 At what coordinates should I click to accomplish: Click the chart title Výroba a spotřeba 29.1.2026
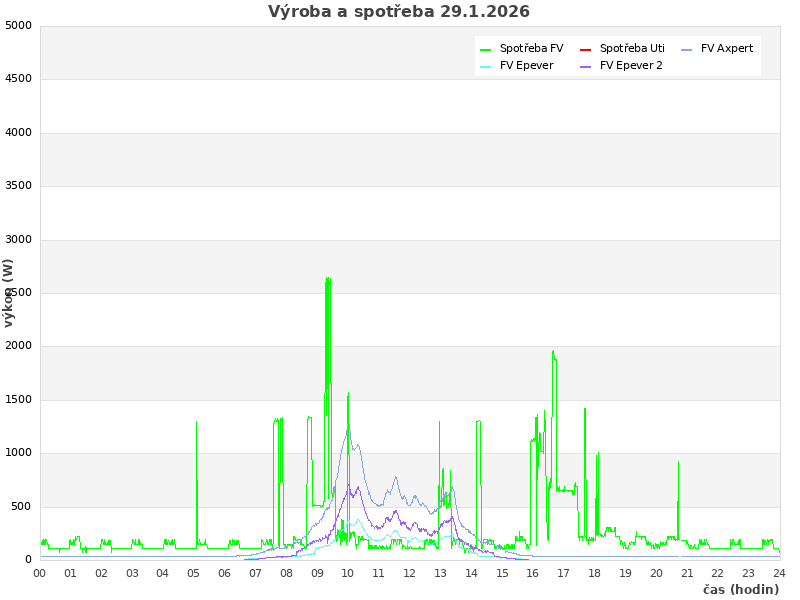pos(399,12)
